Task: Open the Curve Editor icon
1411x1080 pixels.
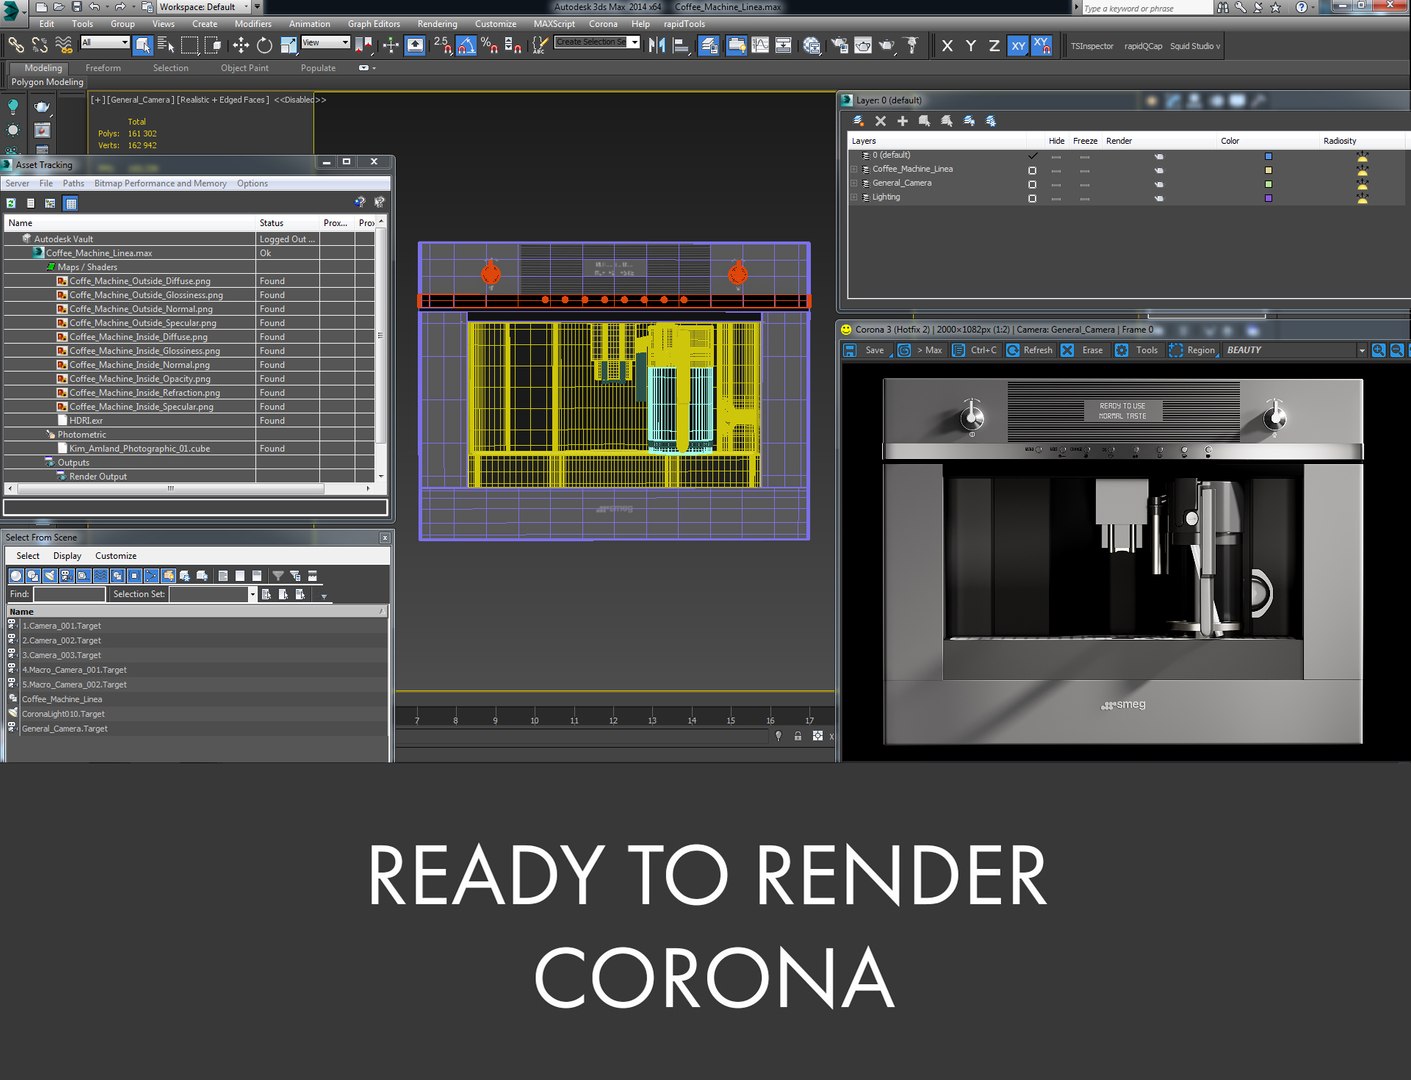Action: click(760, 45)
